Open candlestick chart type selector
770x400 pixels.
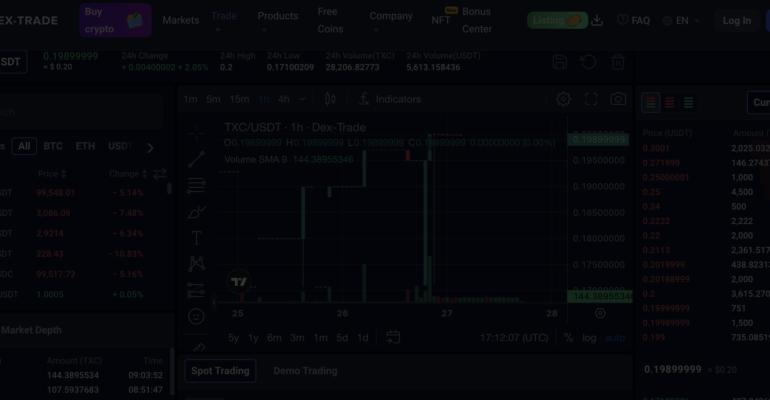tap(330, 99)
